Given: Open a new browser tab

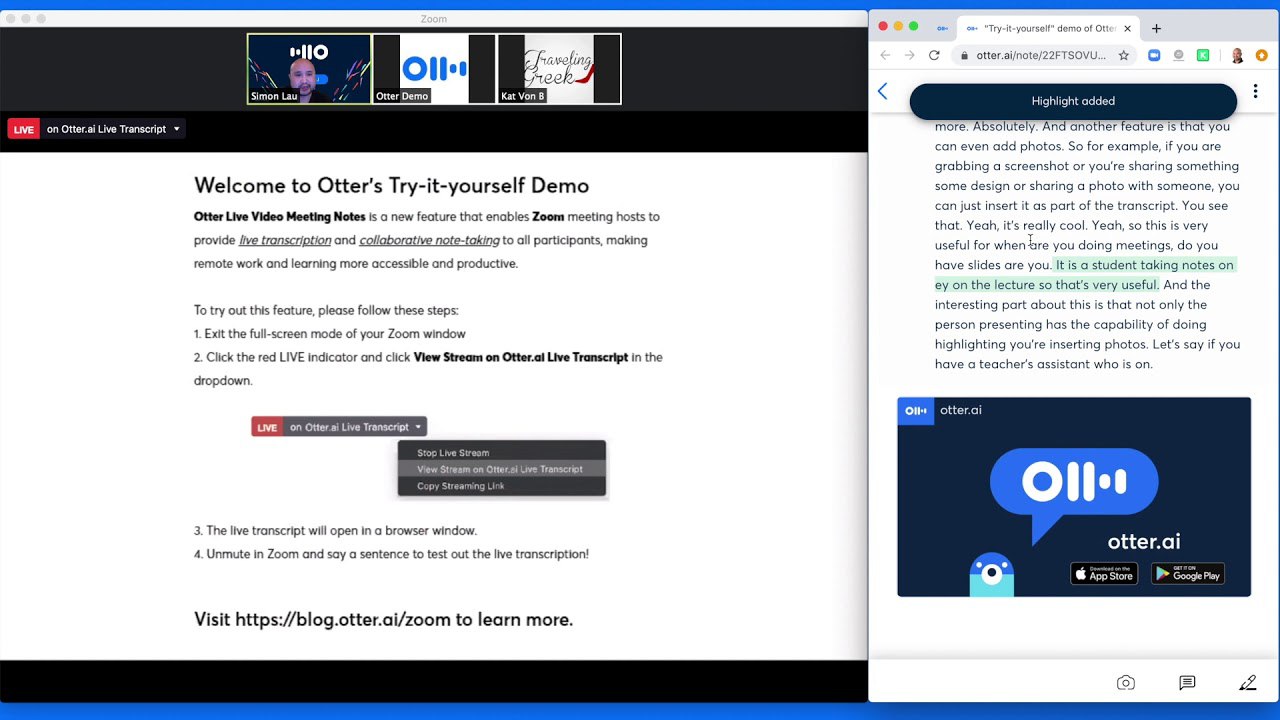Looking at the screenshot, I should tap(1156, 28).
